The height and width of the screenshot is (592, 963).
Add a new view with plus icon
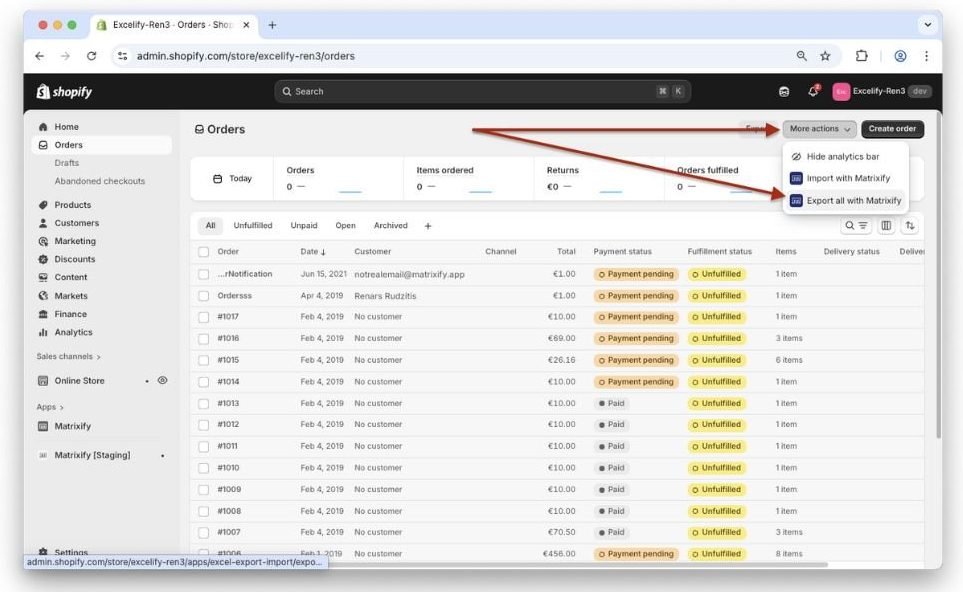(x=428, y=226)
